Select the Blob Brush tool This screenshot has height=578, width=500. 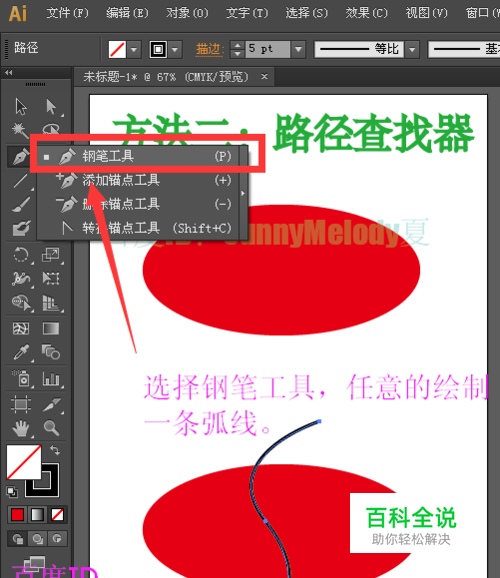pos(21,228)
